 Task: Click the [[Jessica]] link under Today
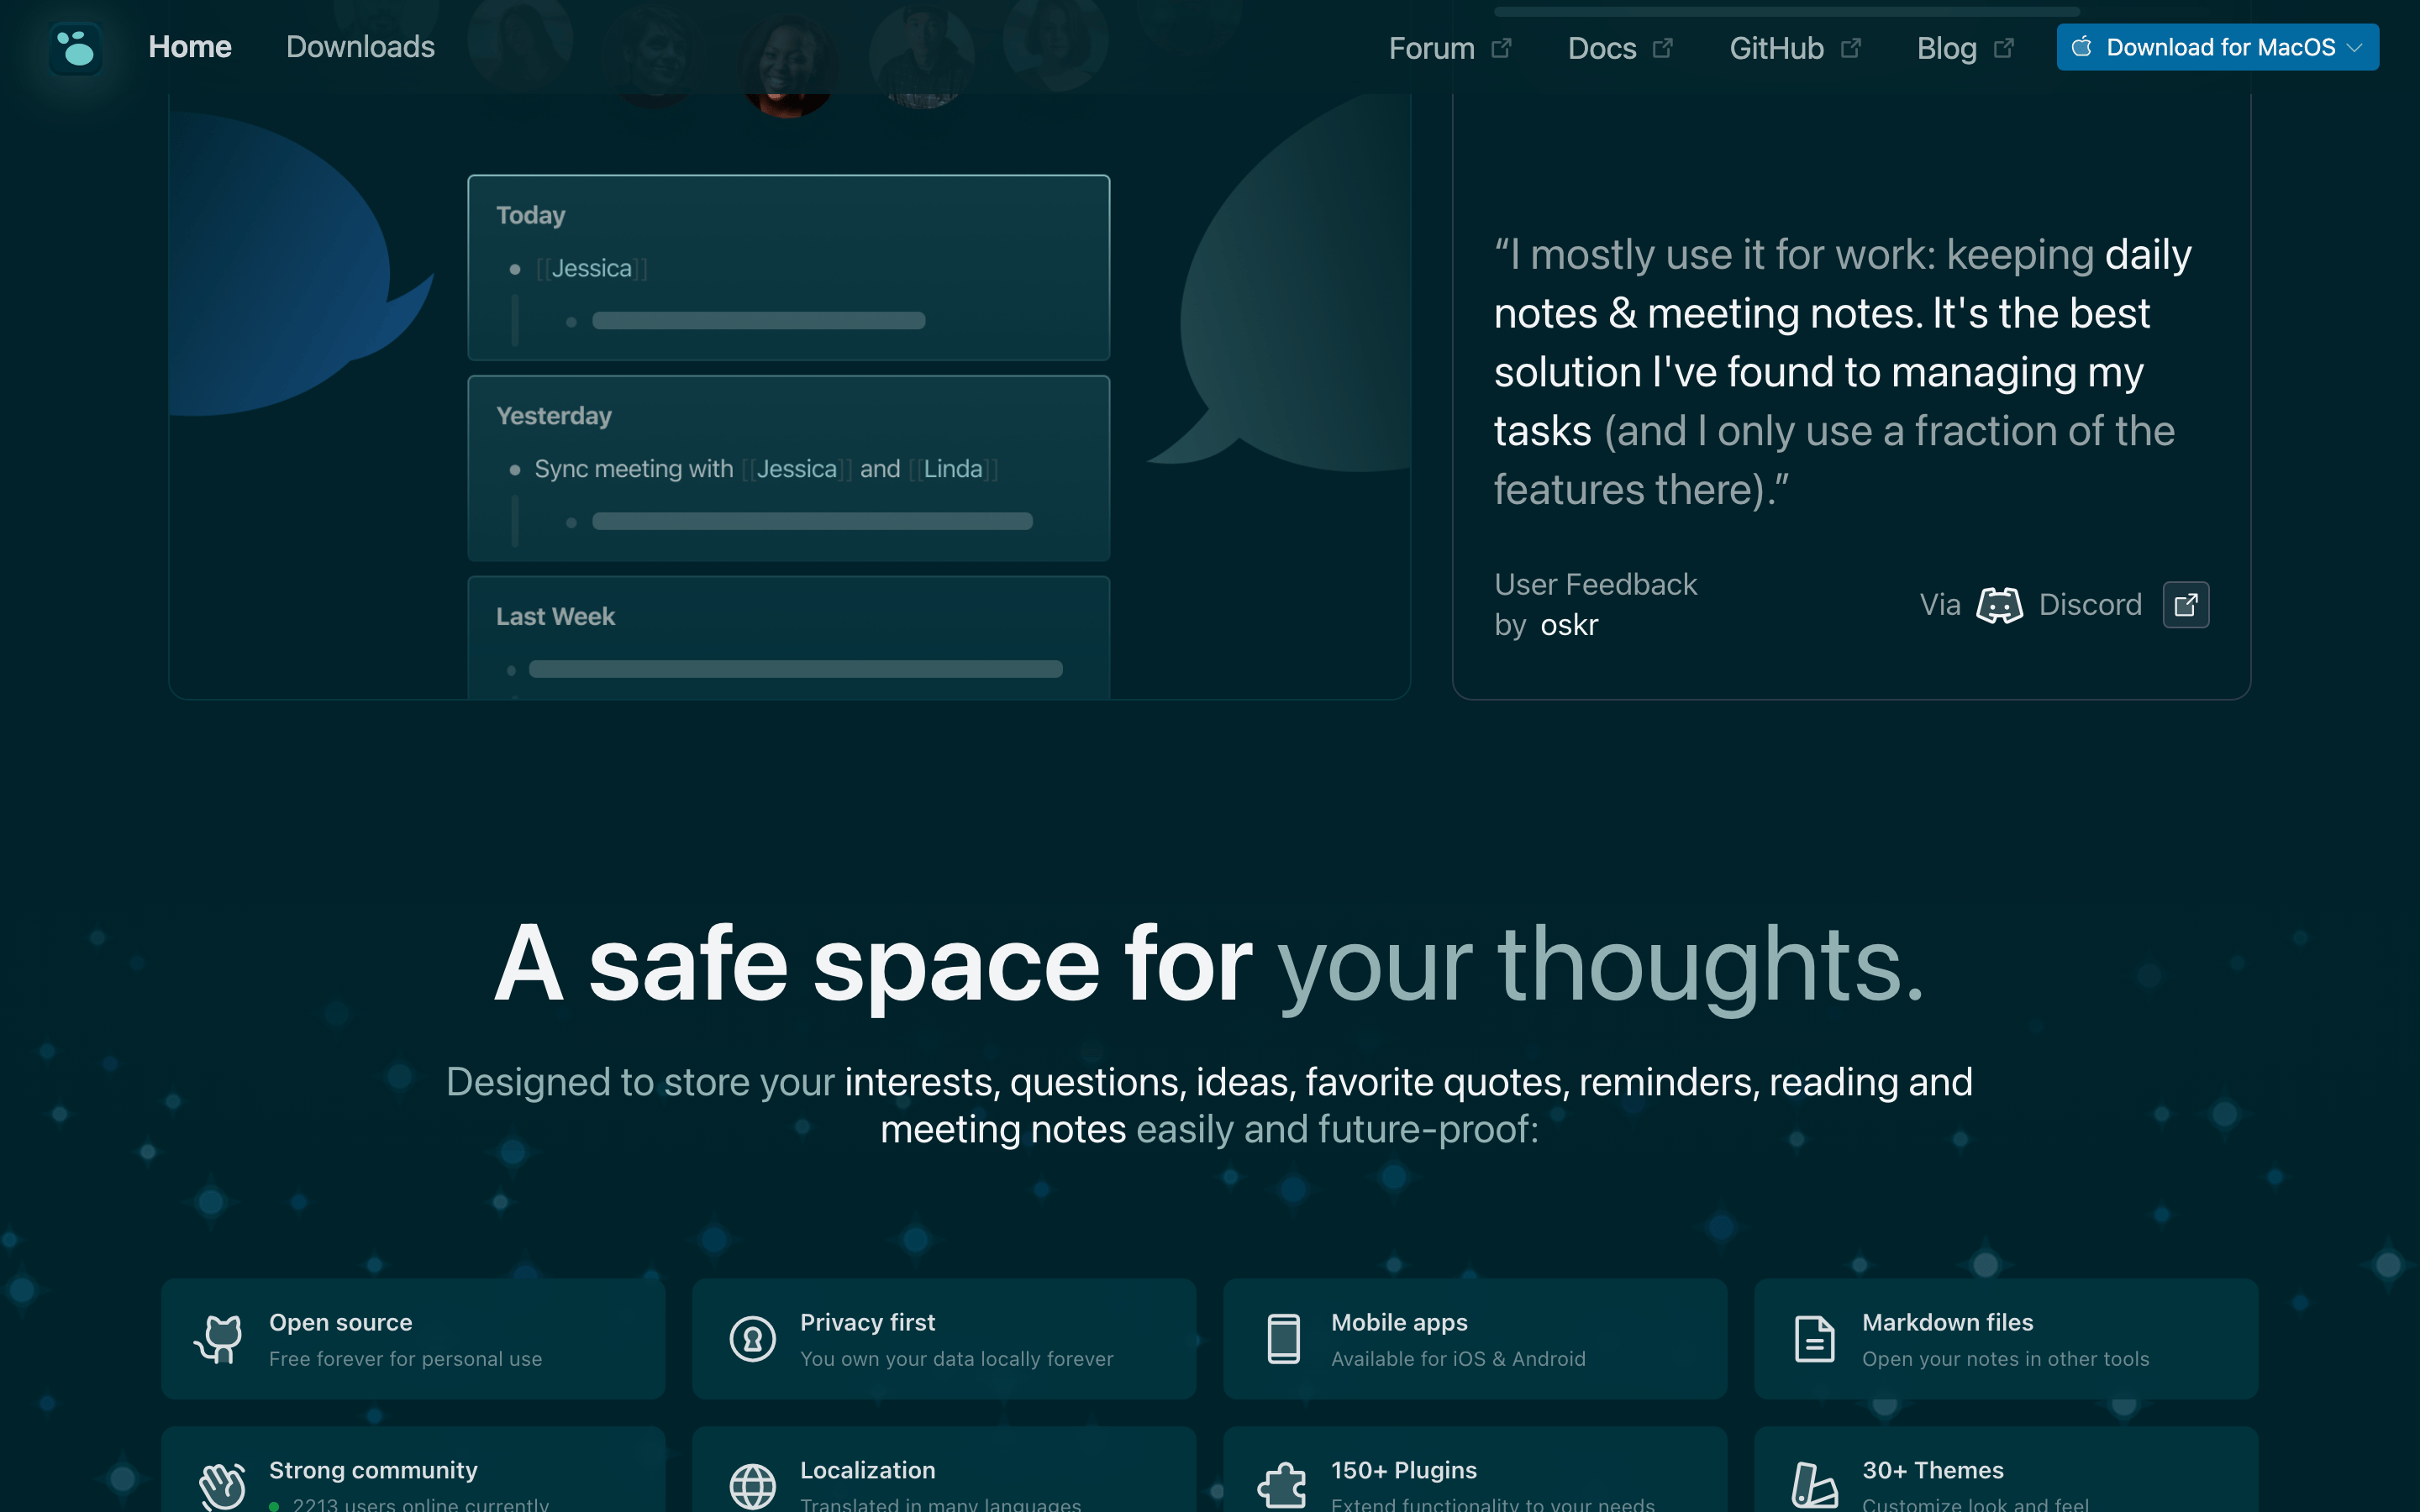point(592,269)
